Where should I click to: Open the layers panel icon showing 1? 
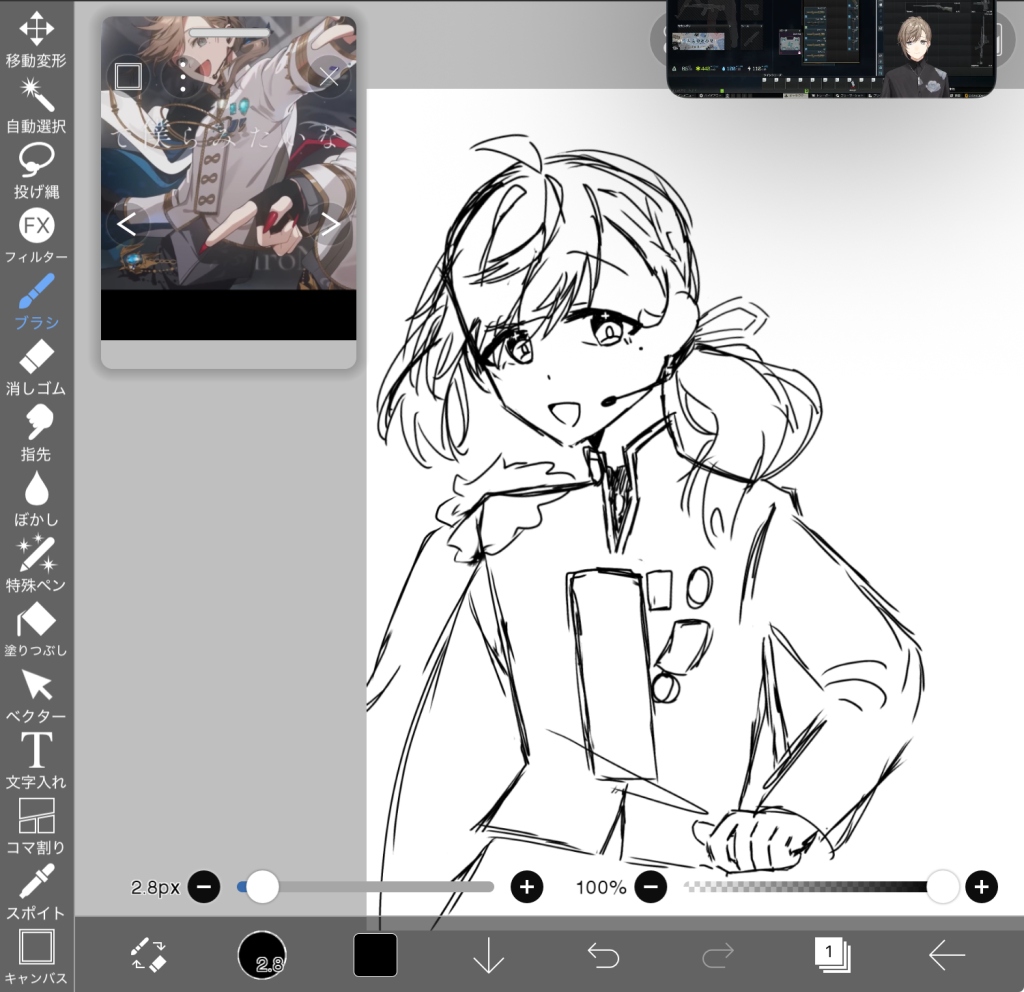[832, 955]
